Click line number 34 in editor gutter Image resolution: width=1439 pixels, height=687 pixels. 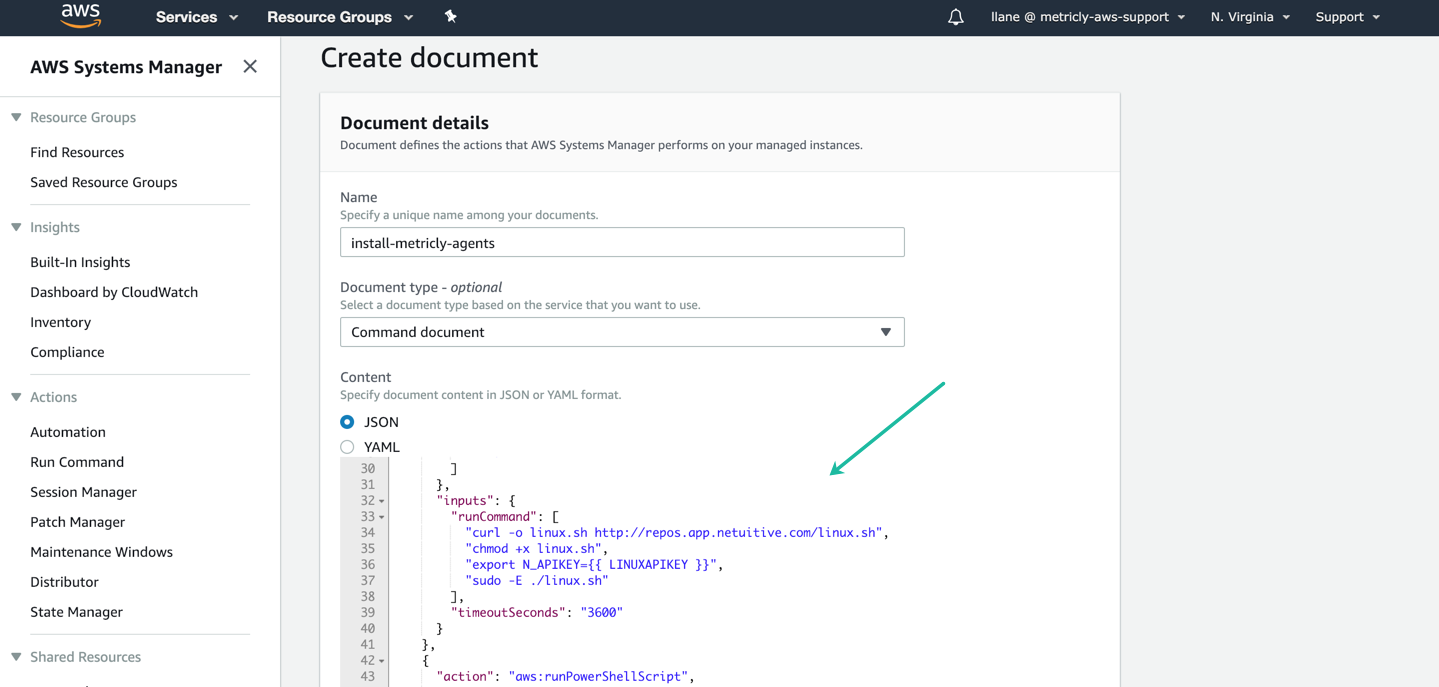367,533
